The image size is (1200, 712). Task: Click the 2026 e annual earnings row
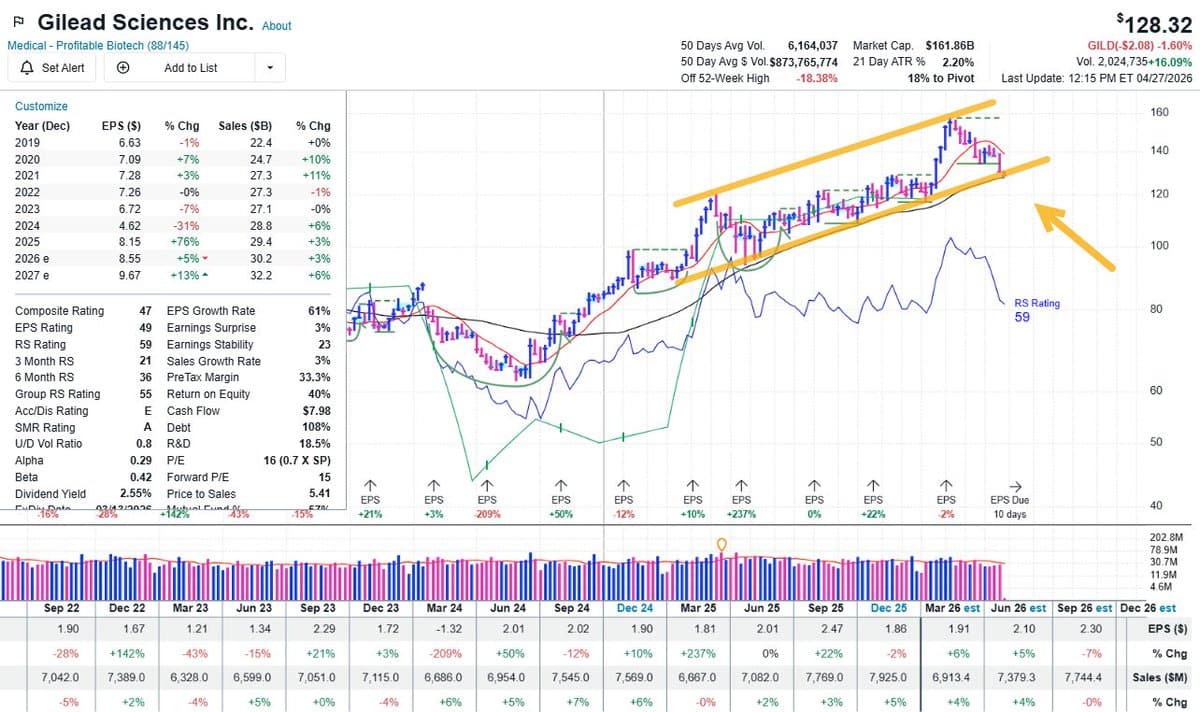173,258
